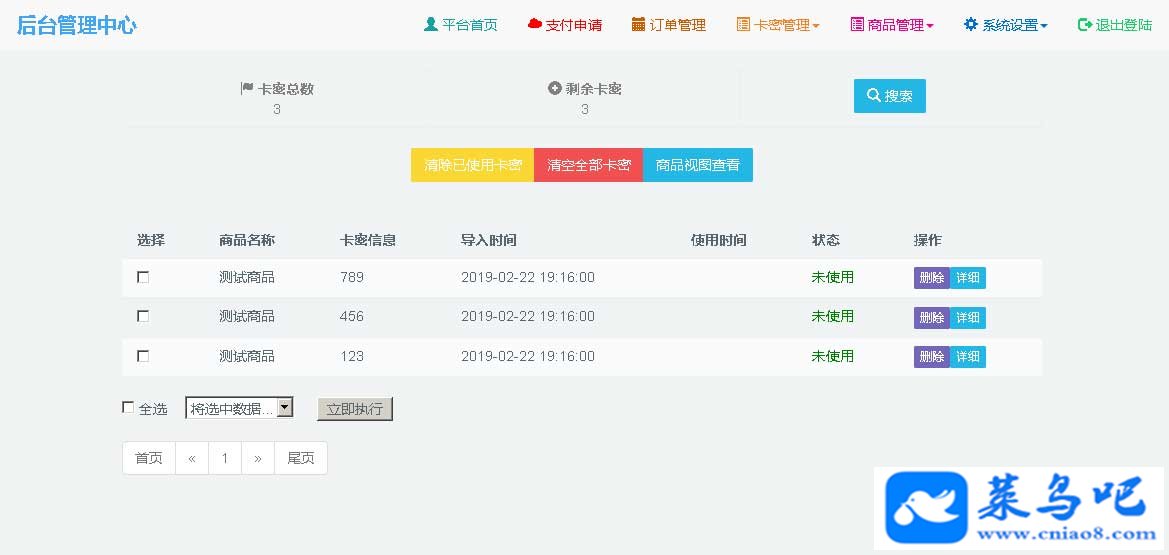This screenshot has width=1169, height=555.
Task: Click the red cloud icon for 支付申请
Action: point(534,24)
